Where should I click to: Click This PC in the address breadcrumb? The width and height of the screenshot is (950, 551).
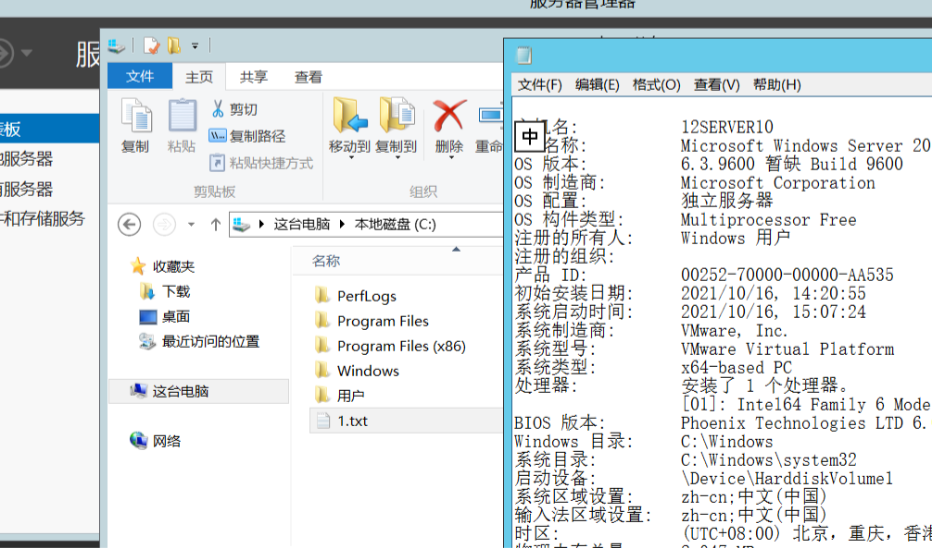pos(302,224)
